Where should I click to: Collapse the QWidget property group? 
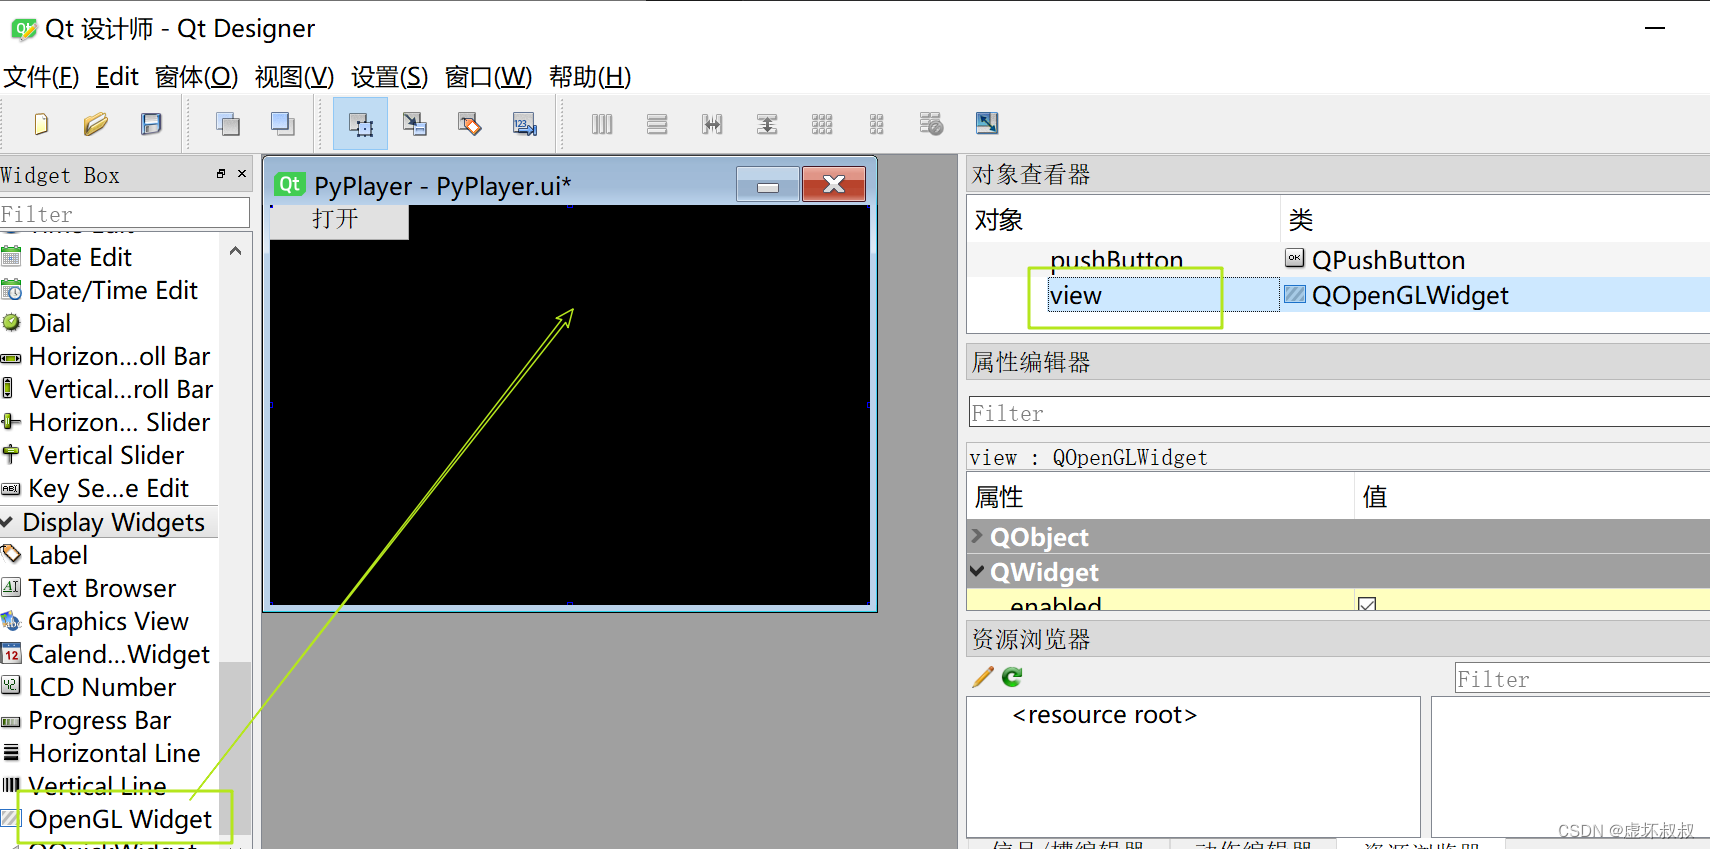click(x=977, y=571)
